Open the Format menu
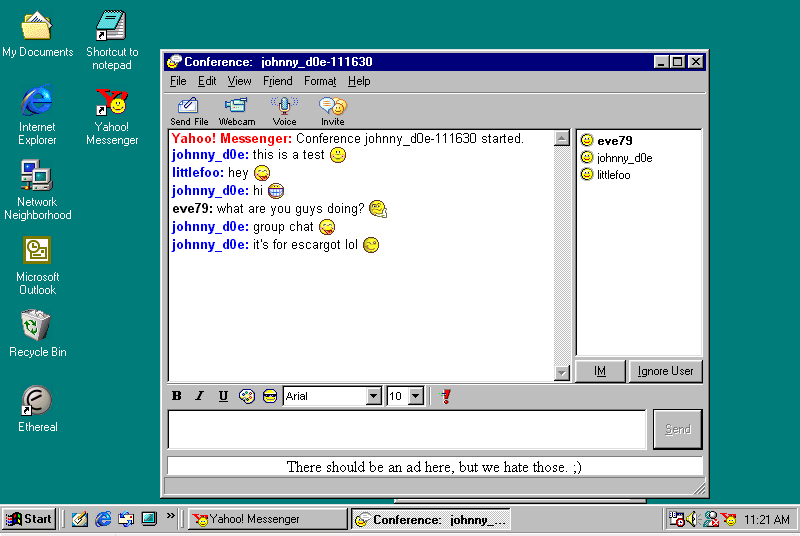Viewport: 800px width, 536px height. (320, 81)
